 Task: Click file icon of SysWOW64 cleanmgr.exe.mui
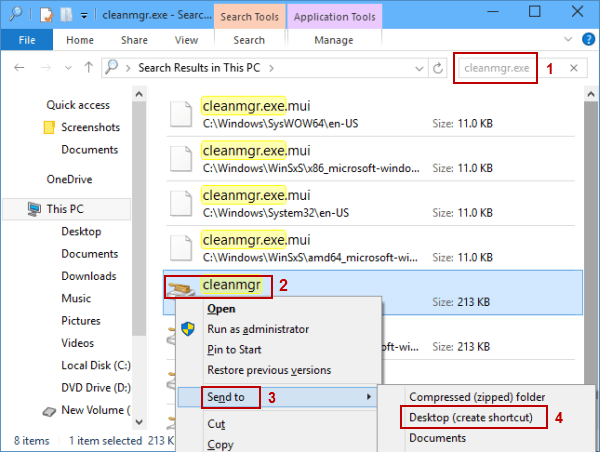pyautogui.click(x=181, y=114)
